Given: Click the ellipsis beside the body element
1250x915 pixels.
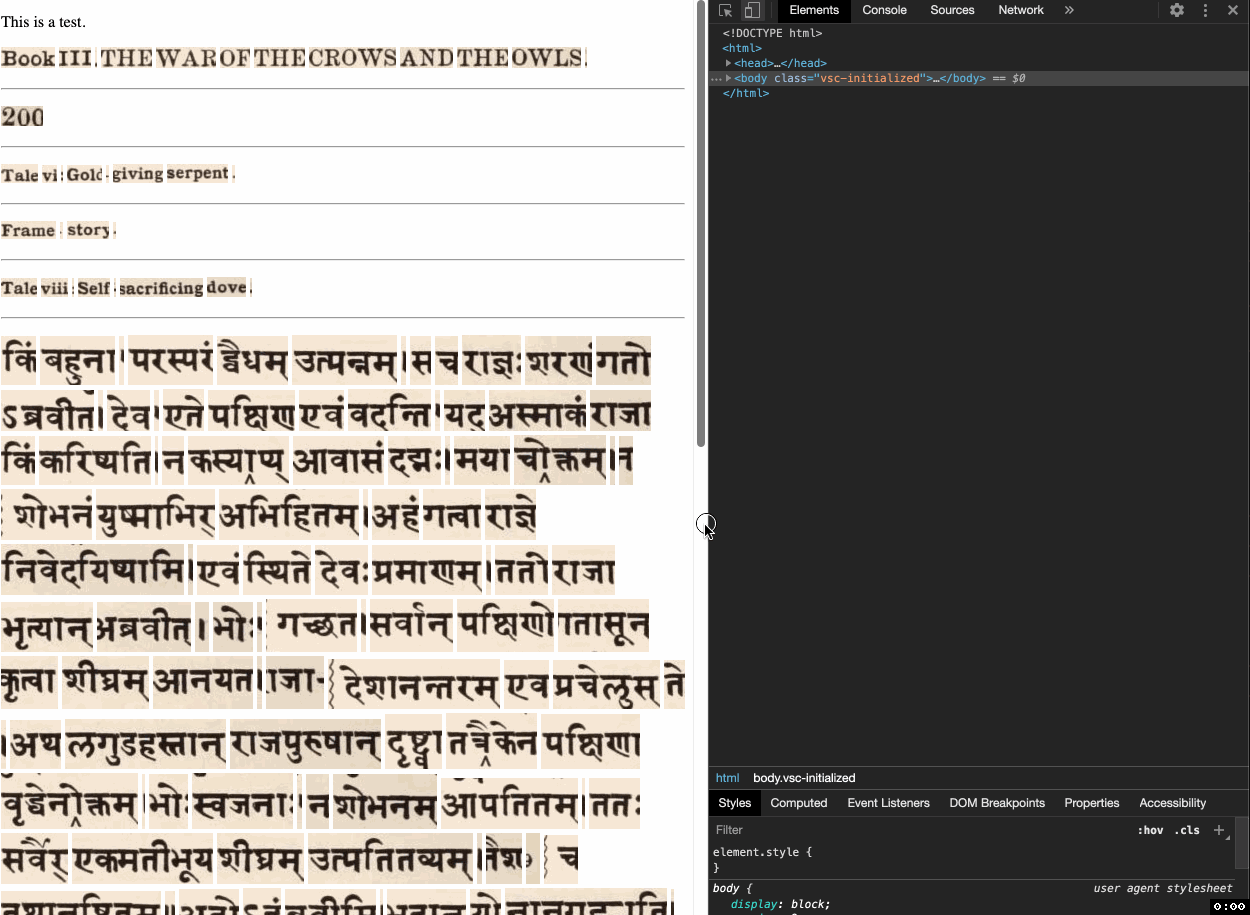Looking at the screenshot, I should pos(715,78).
